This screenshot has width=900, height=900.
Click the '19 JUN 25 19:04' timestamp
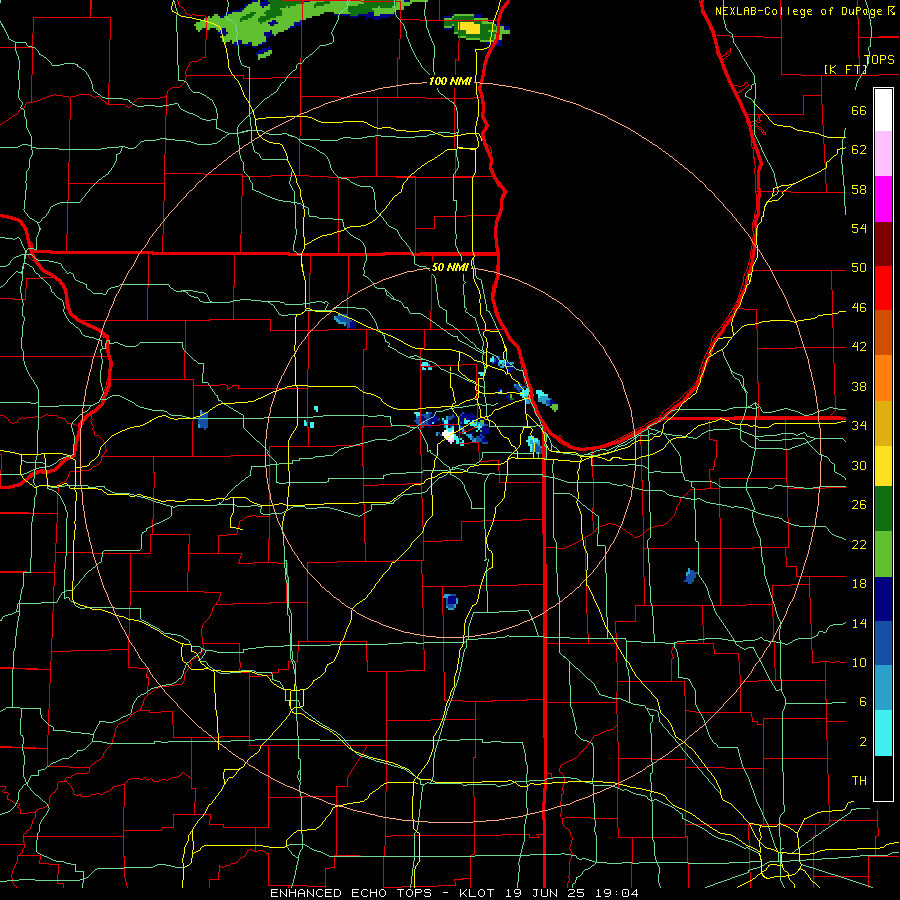click(572, 893)
